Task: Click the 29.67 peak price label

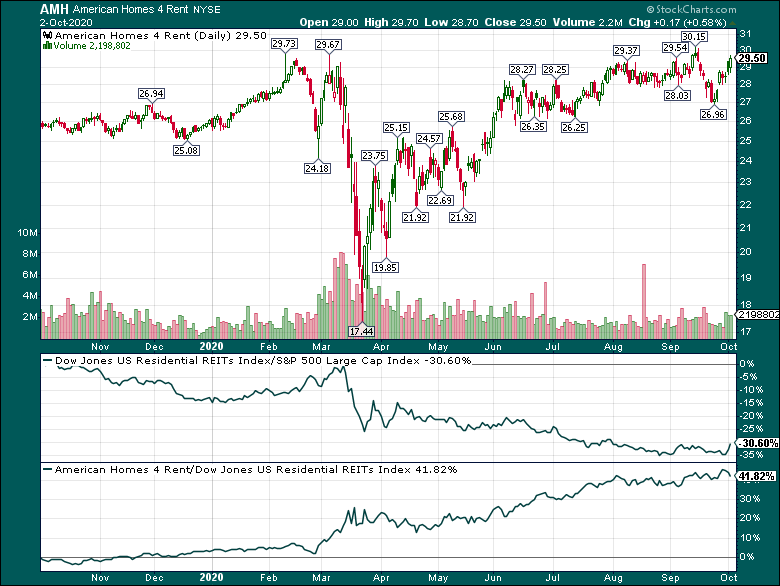Action: pos(328,45)
